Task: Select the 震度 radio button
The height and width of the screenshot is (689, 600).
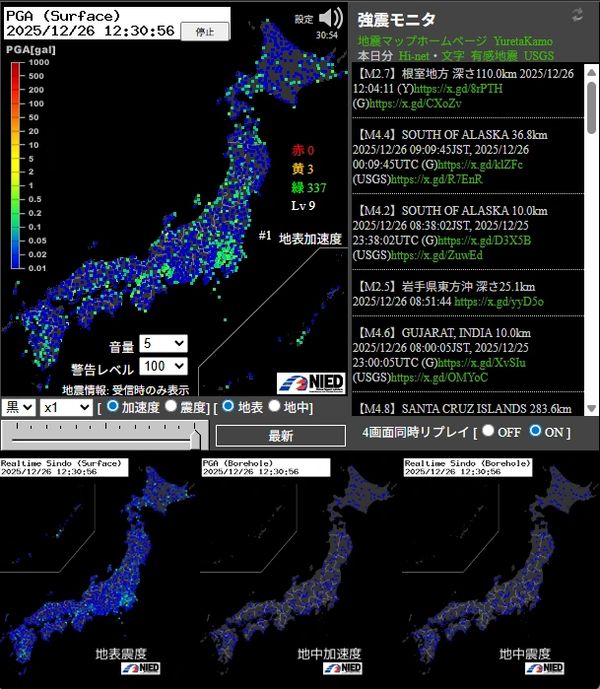Action: click(172, 407)
